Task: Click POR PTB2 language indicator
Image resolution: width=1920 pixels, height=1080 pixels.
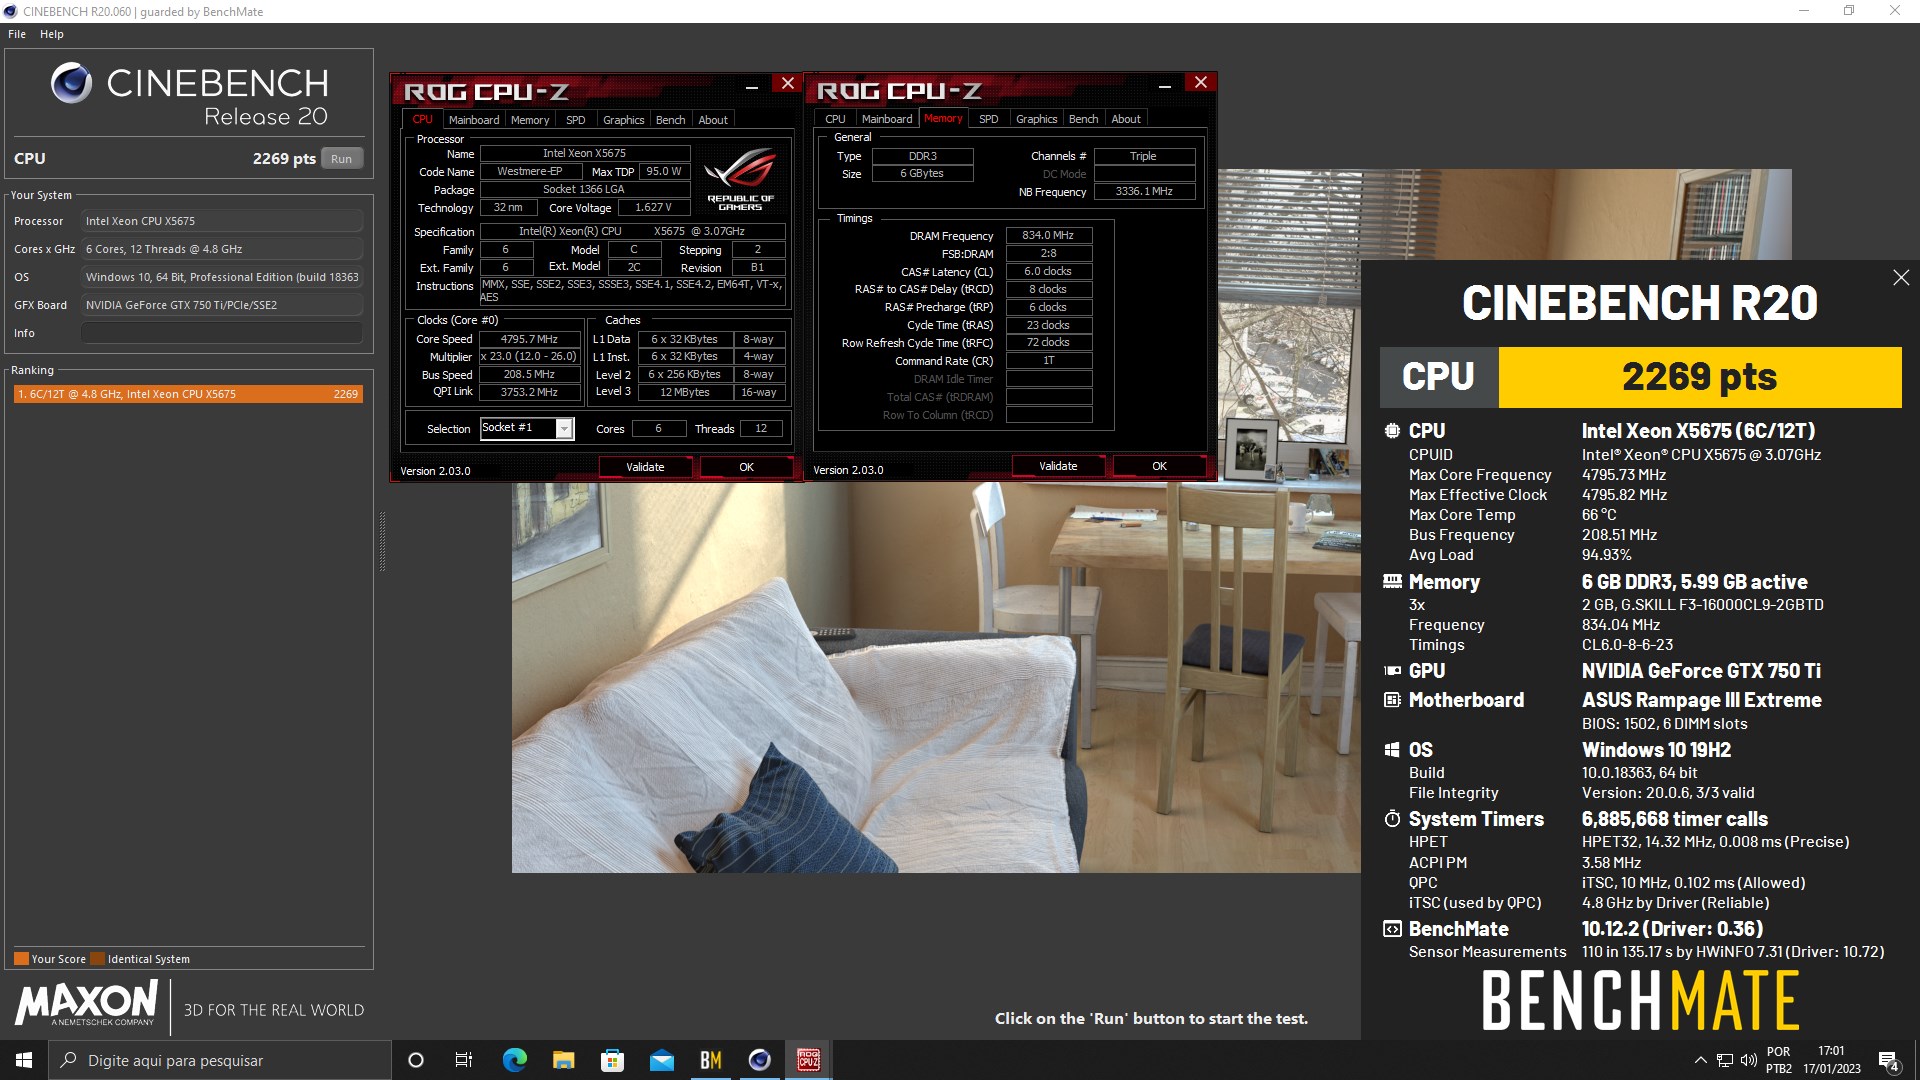Action: click(1779, 1060)
